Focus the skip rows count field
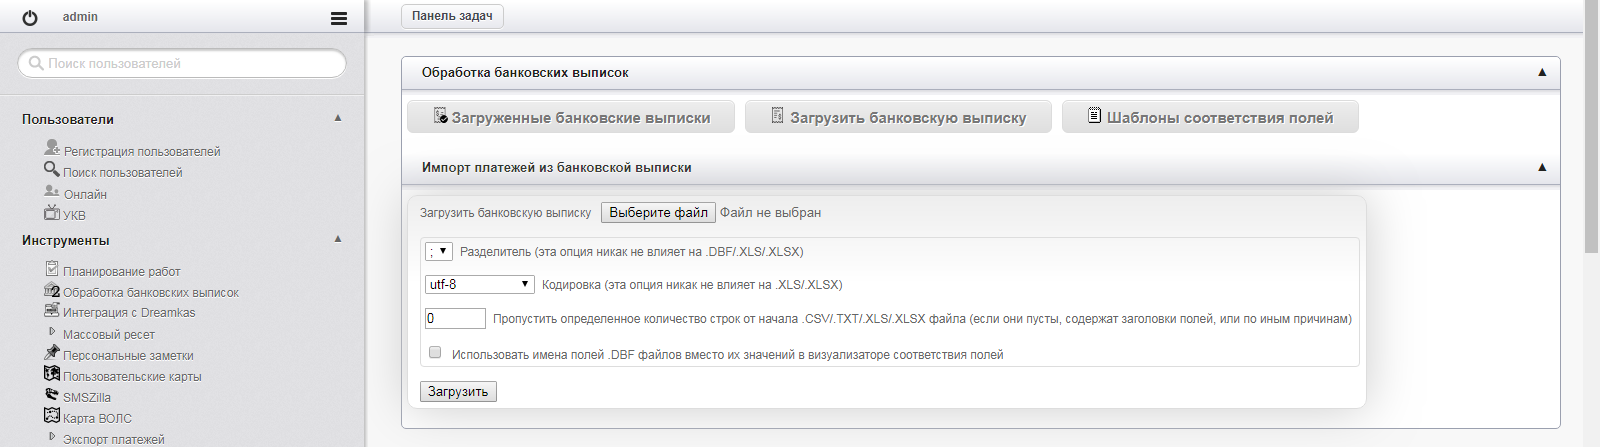This screenshot has width=1600, height=447. tap(455, 319)
